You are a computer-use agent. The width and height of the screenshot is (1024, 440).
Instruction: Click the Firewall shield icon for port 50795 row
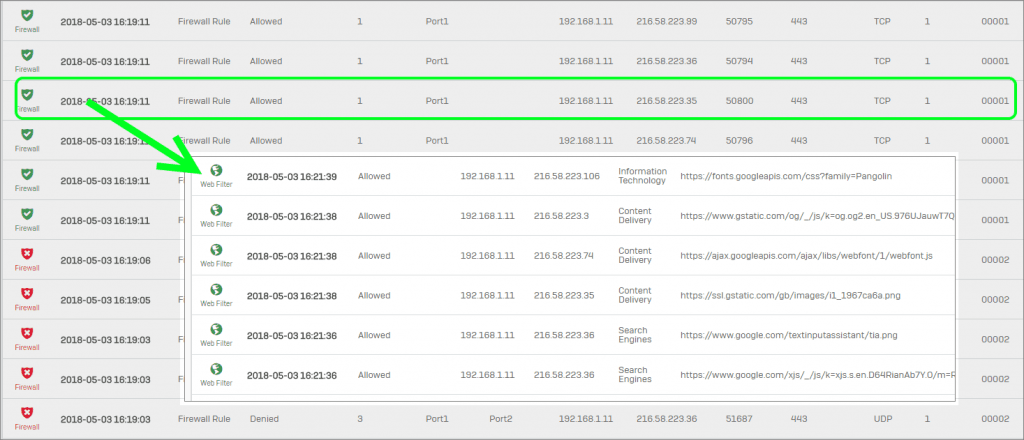tap(27, 15)
